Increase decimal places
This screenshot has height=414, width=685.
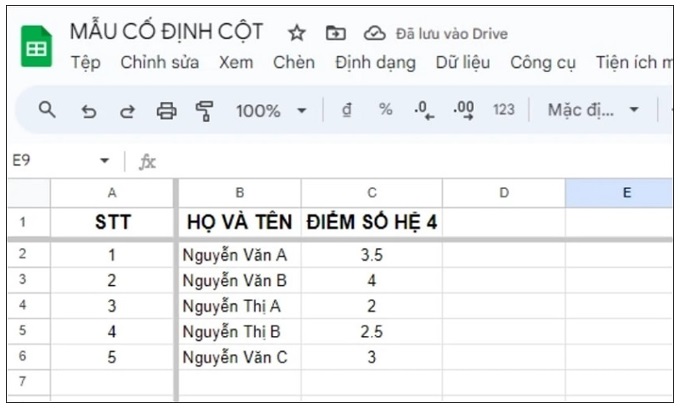463,110
